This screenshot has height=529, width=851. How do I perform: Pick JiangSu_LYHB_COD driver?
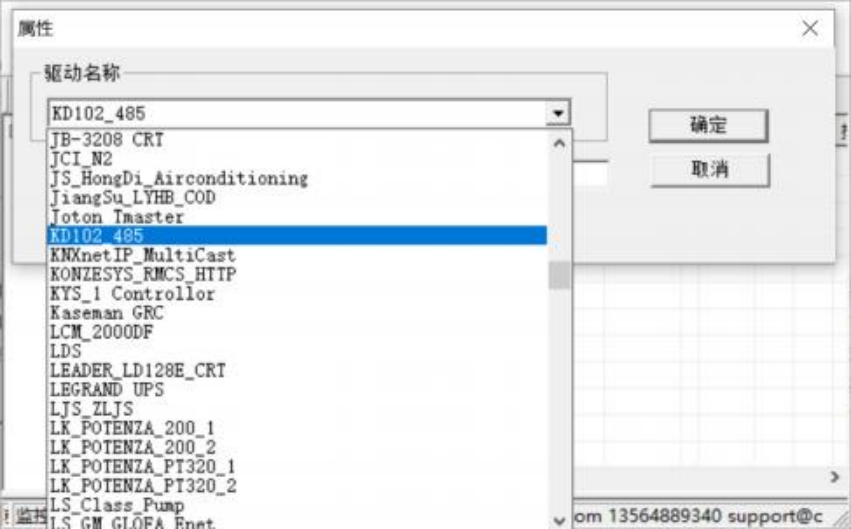point(297,197)
